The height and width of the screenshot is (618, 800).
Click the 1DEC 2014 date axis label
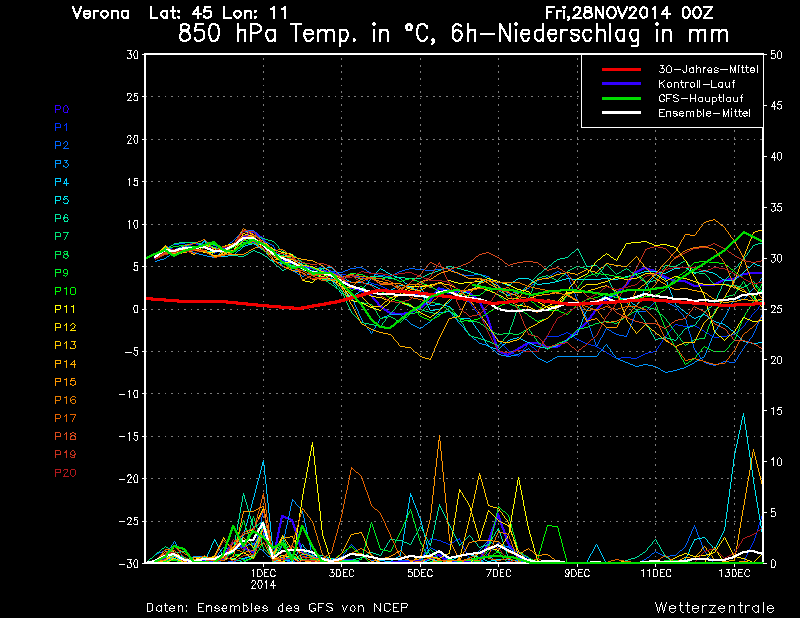point(263,579)
